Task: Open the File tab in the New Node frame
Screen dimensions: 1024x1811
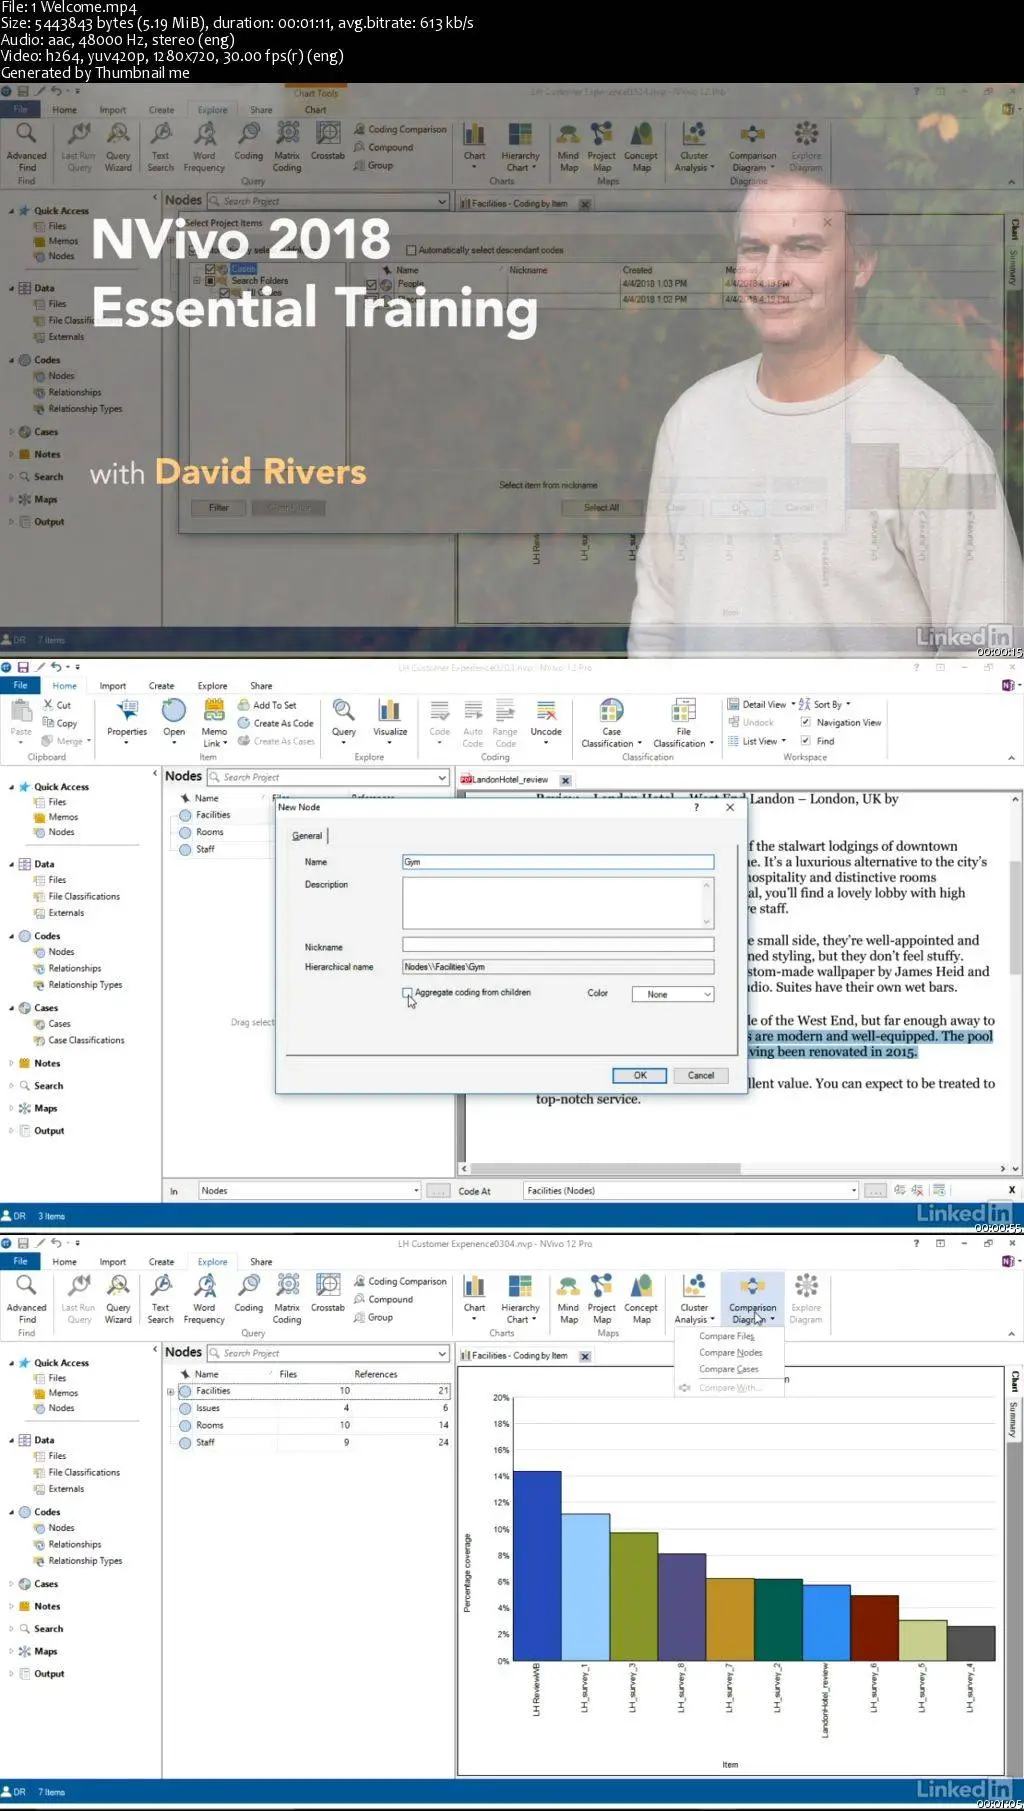Action: pos(20,685)
